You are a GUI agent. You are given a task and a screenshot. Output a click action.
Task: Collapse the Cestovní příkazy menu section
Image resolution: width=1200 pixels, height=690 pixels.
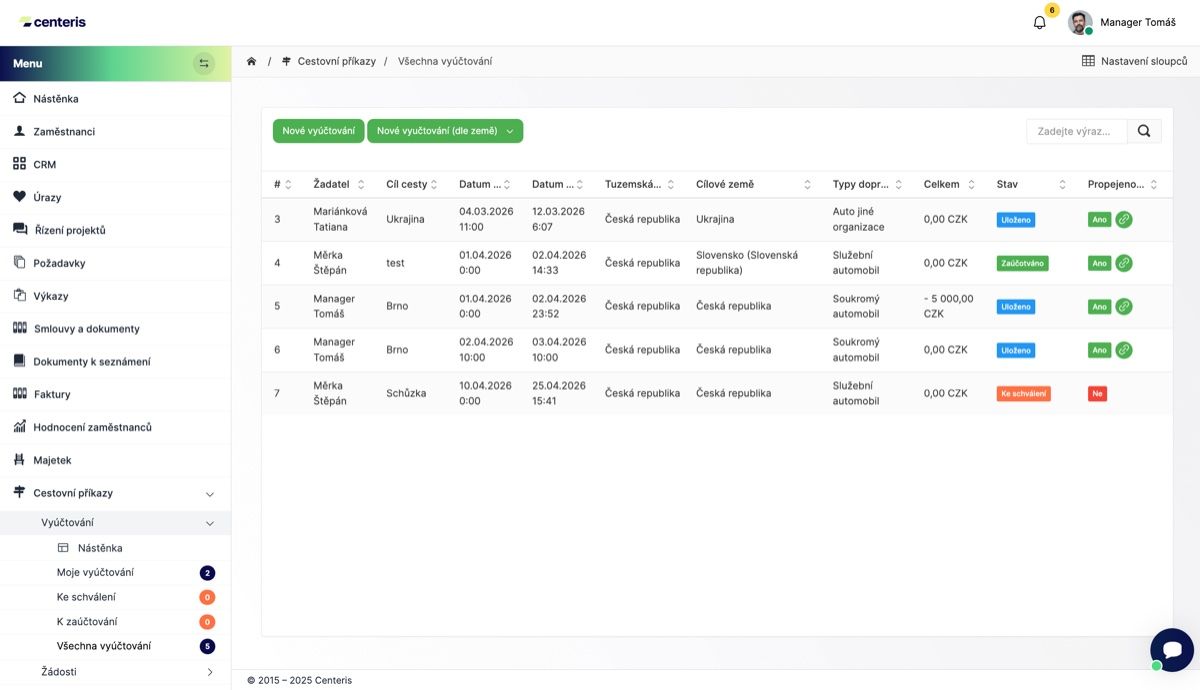[x=210, y=494]
